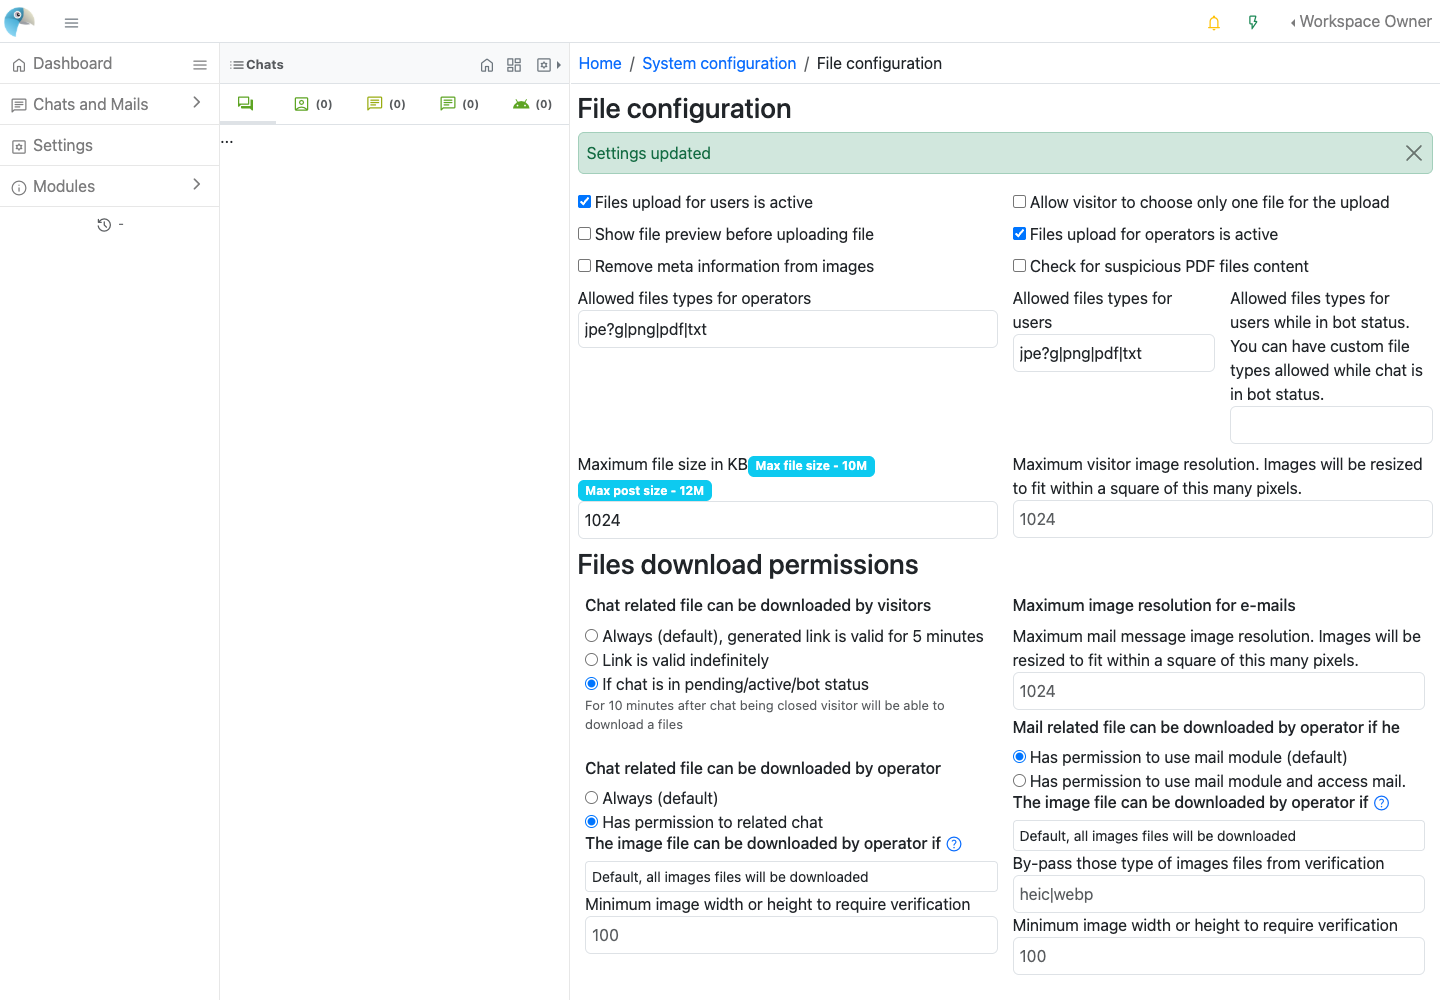The image size is (1440, 1000).
Task: Click the history clock icon in sidebar
Action: [x=104, y=225]
